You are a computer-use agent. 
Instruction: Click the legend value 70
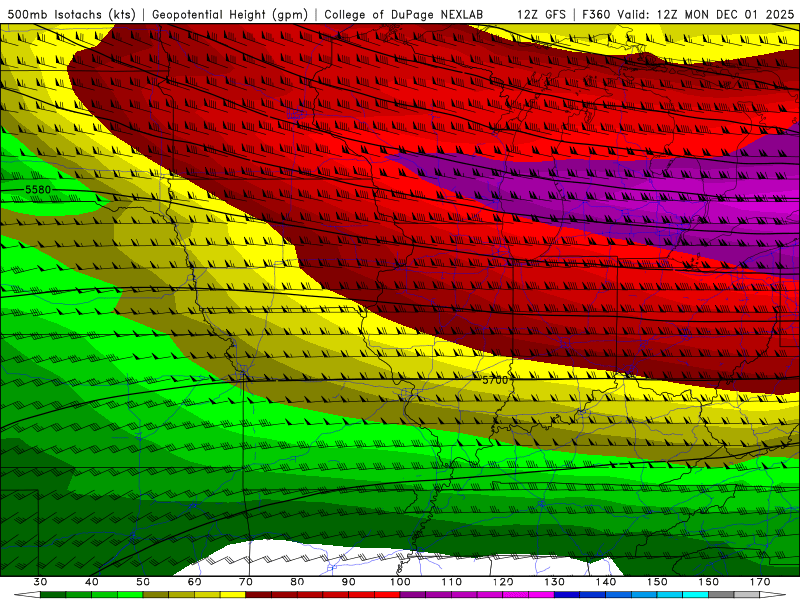pyautogui.click(x=246, y=582)
